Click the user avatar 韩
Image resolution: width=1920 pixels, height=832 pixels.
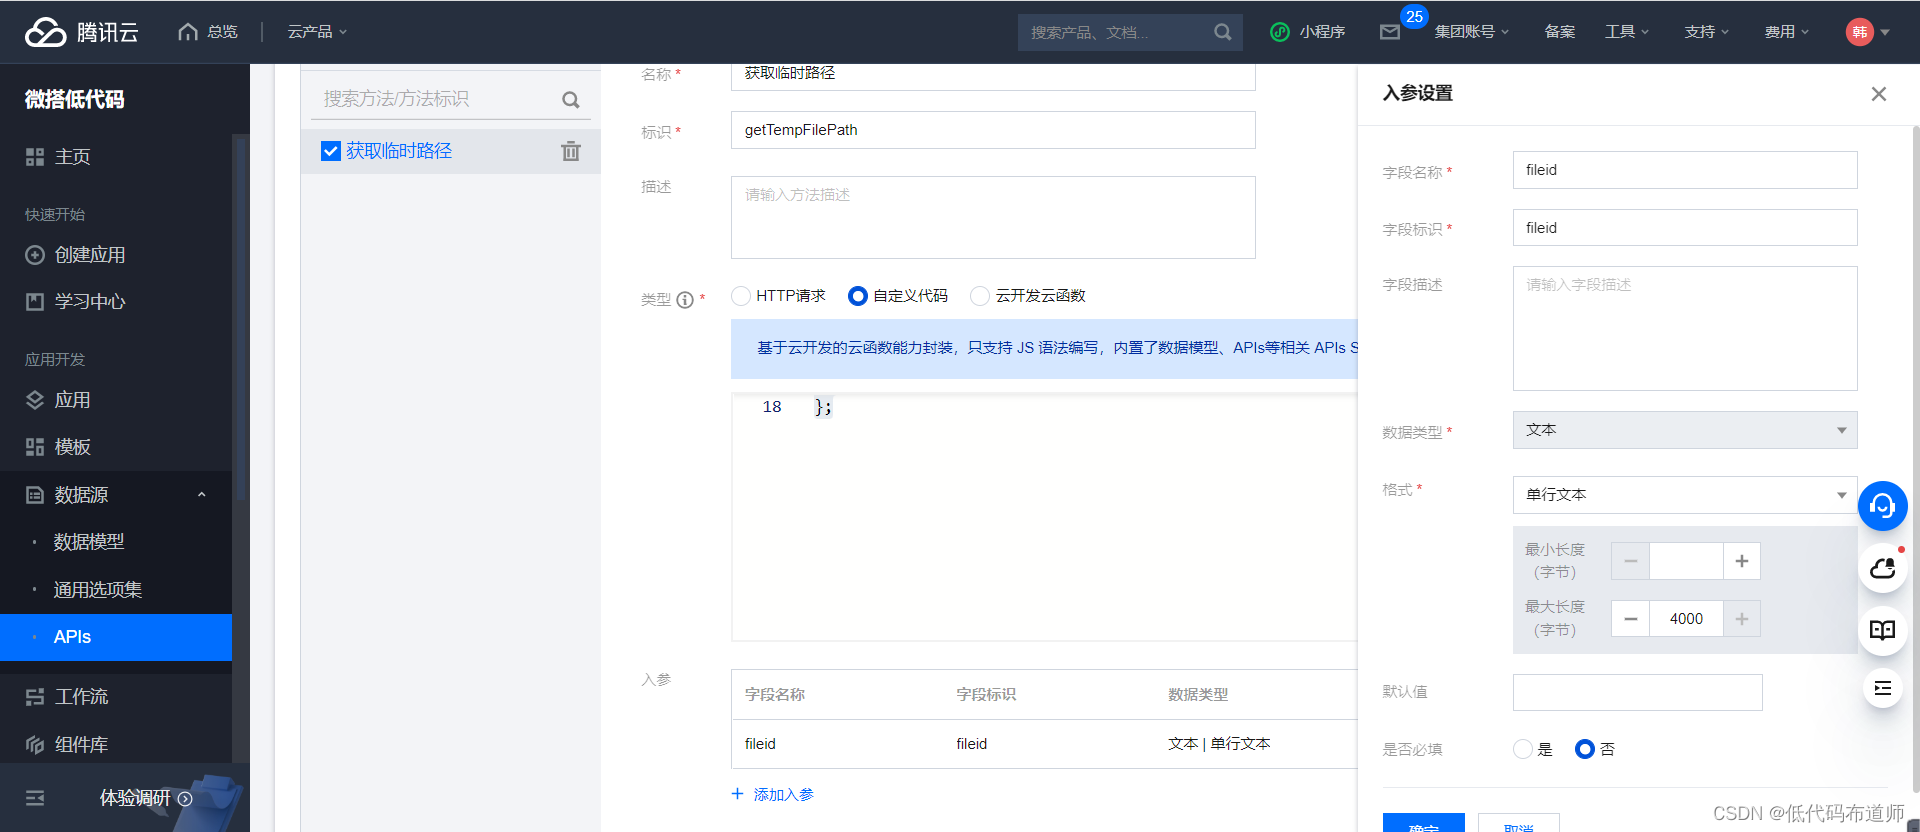pos(1859,32)
